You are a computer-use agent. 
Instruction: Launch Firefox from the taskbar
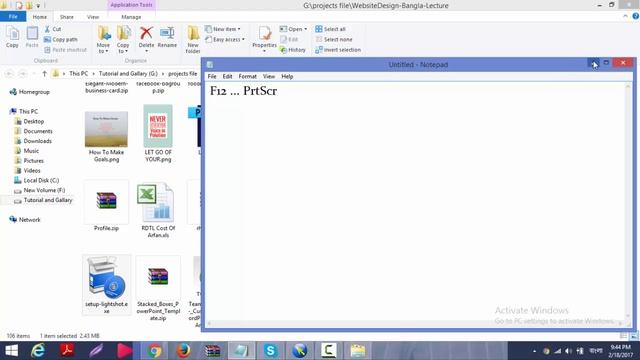tap(183, 351)
